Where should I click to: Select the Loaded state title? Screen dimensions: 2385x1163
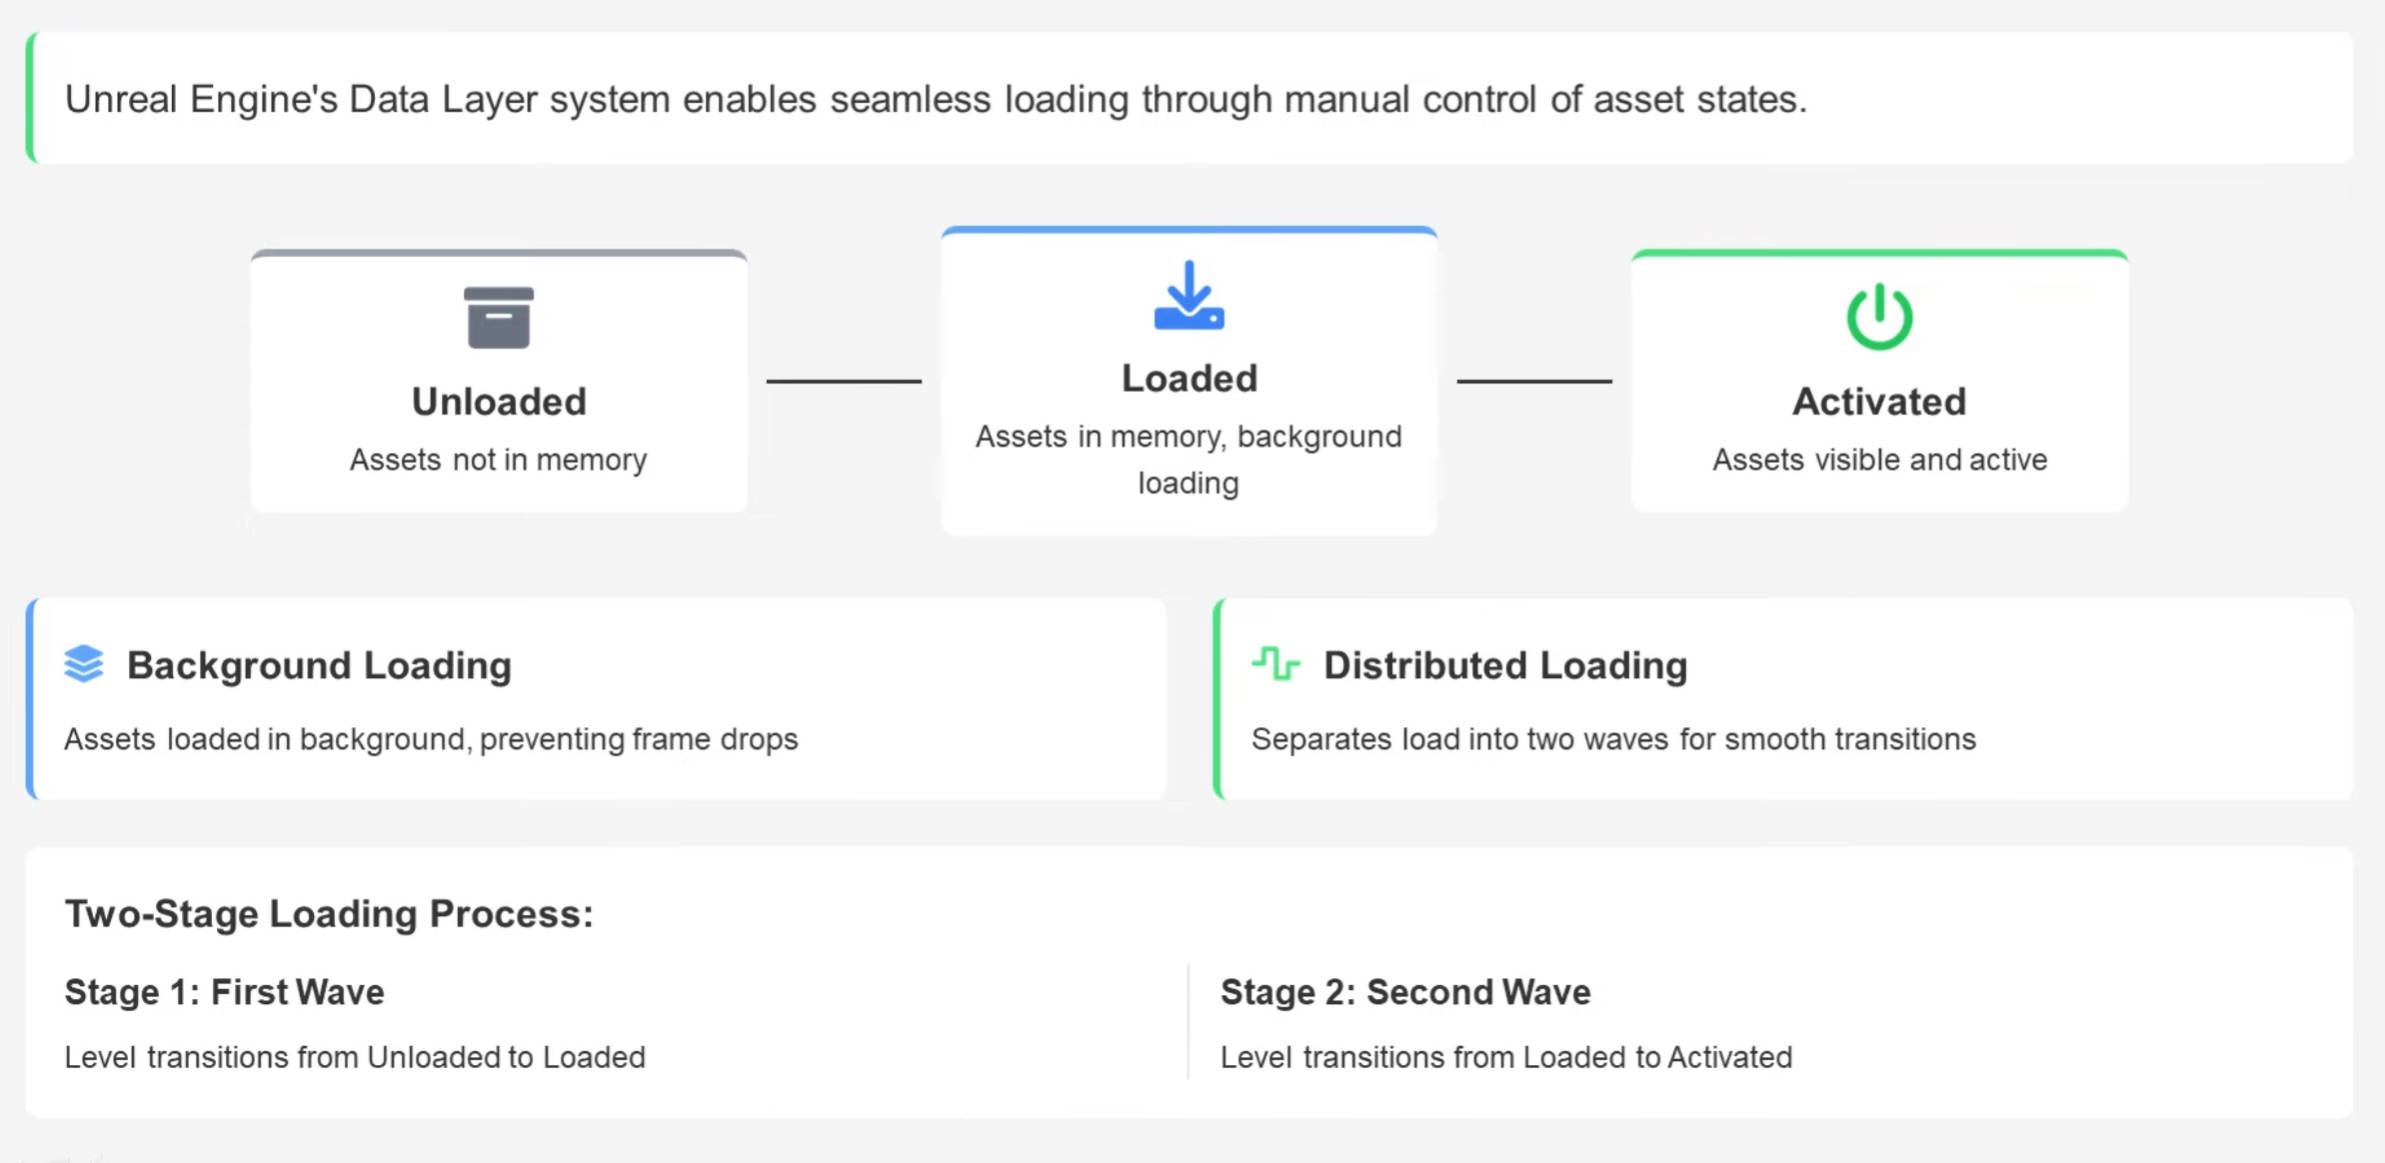(1188, 379)
